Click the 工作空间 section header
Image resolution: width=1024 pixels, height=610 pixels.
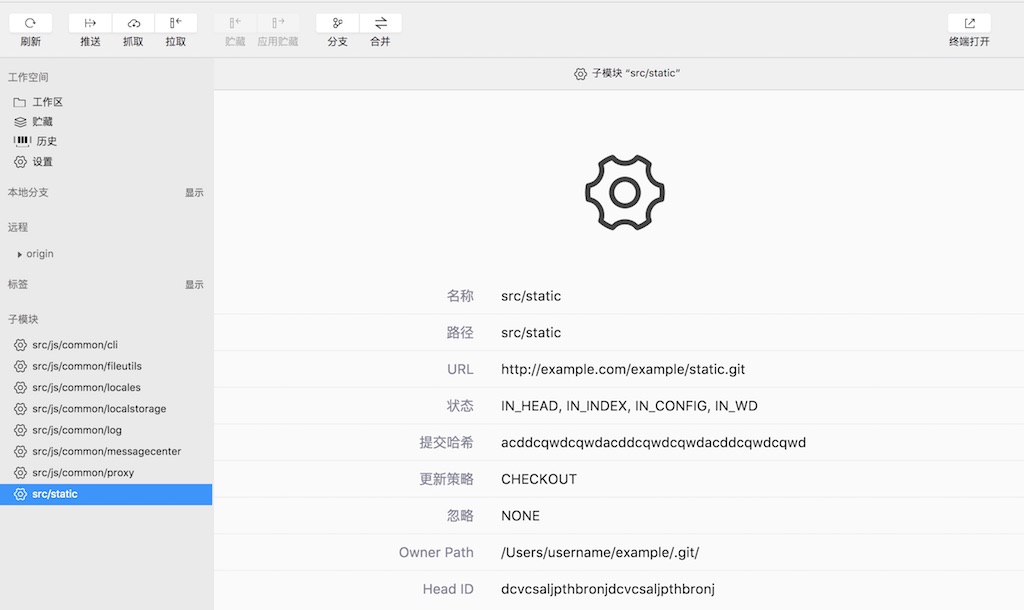pos(28,77)
